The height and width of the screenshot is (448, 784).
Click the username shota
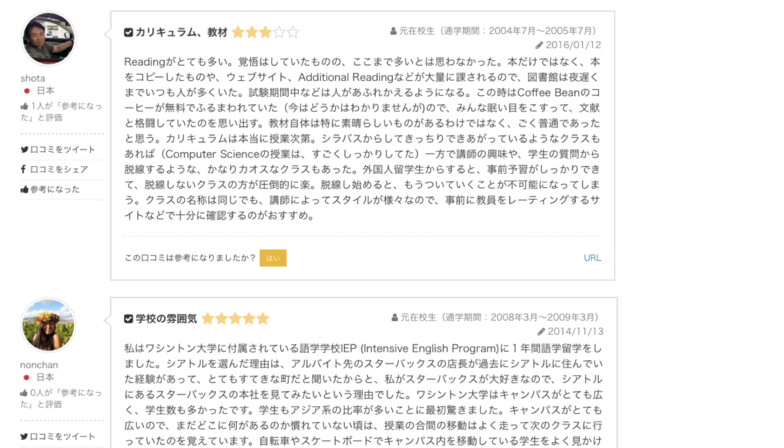pyautogui.click(x=33, y=78)
